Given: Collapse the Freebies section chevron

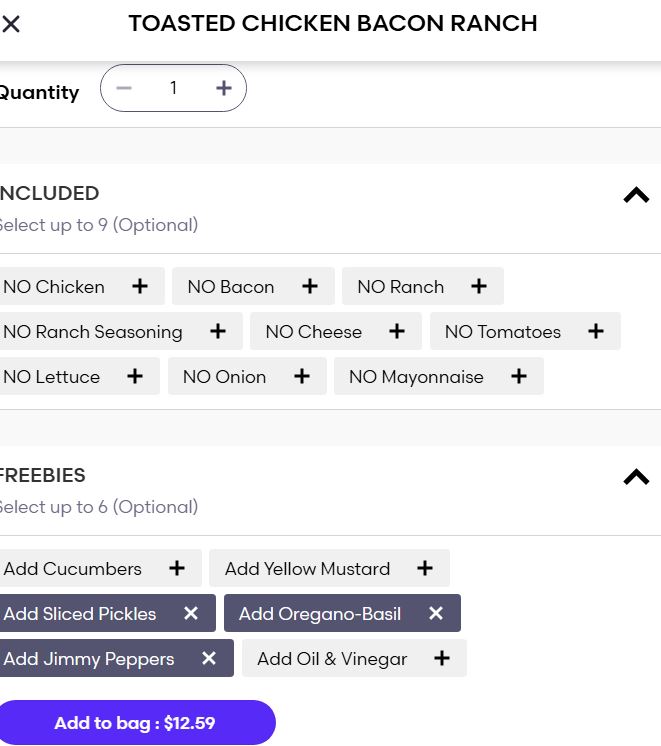Looking at the screenshot, I should click(636, 477).
